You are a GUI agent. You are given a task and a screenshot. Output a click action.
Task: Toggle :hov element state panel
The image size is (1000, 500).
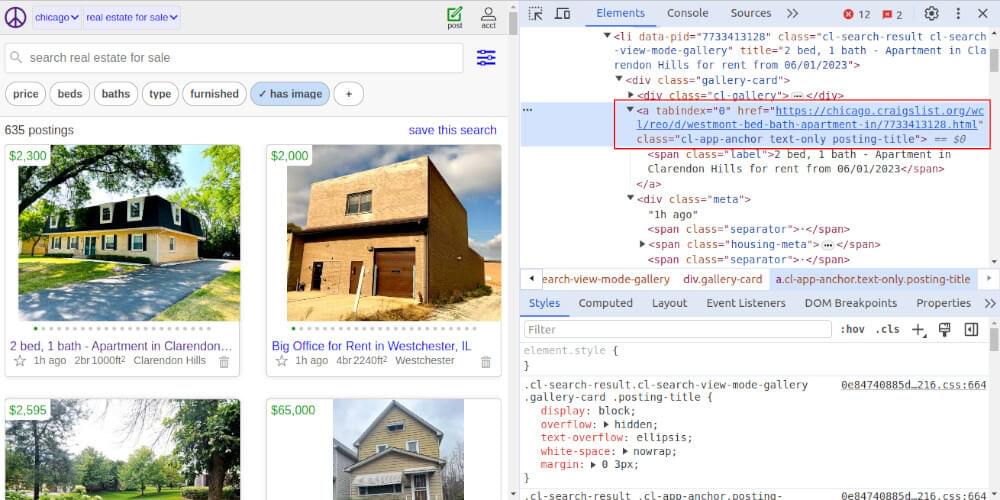[852, 330]
